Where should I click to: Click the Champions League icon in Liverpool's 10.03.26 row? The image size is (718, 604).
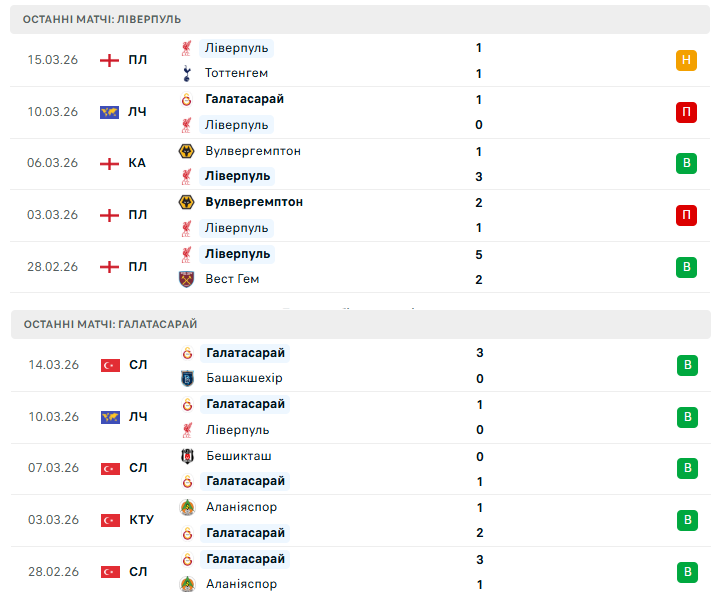pyautogui.click(x=110, y=112)
